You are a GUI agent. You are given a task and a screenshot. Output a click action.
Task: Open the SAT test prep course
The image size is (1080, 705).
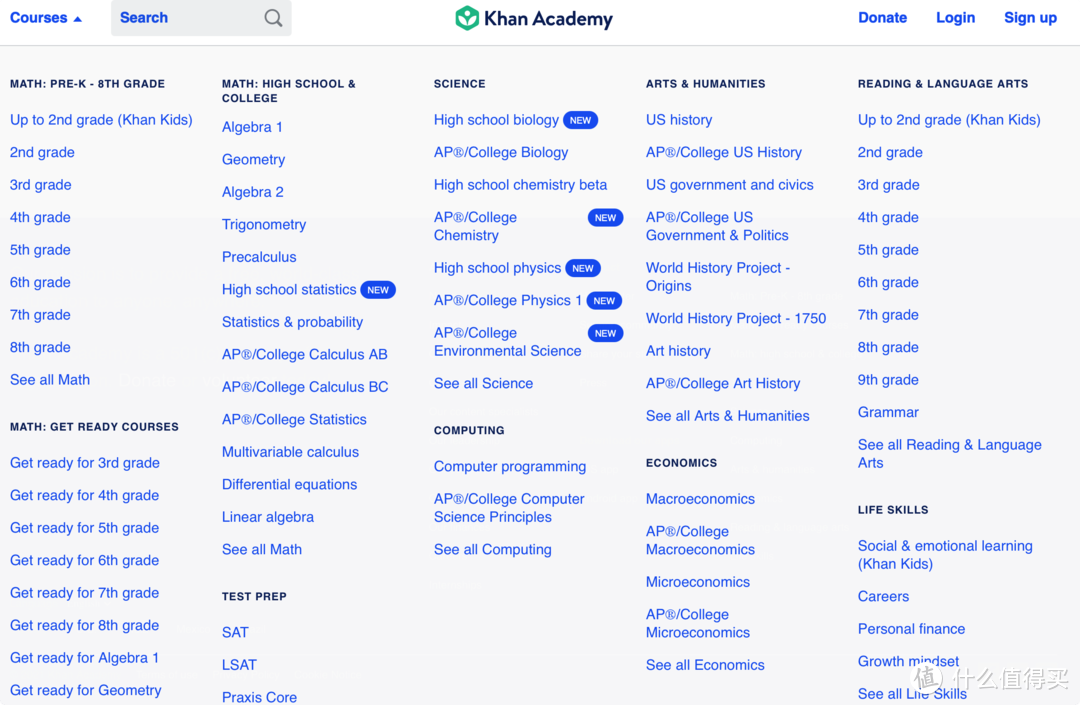coord(235,633)
